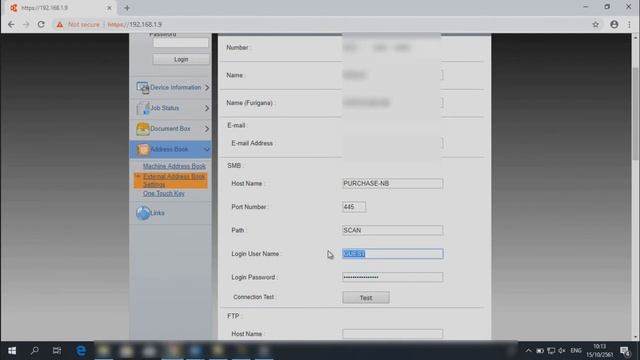Expand Document Box menu chevron
The height and width of the screenshot is (360, 640).
[207, 129]
